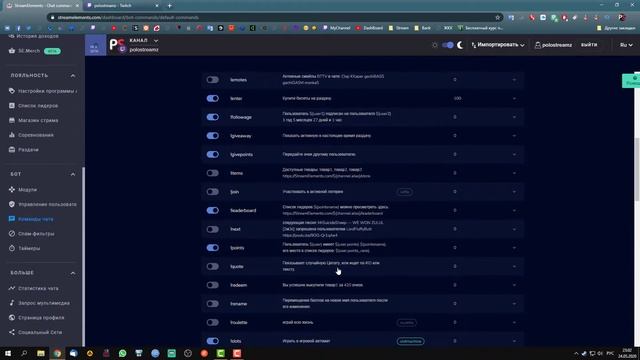Screen dimensions: 640x360
Task: Click the Спам фильтры circle icon
Action: (12, 233)
